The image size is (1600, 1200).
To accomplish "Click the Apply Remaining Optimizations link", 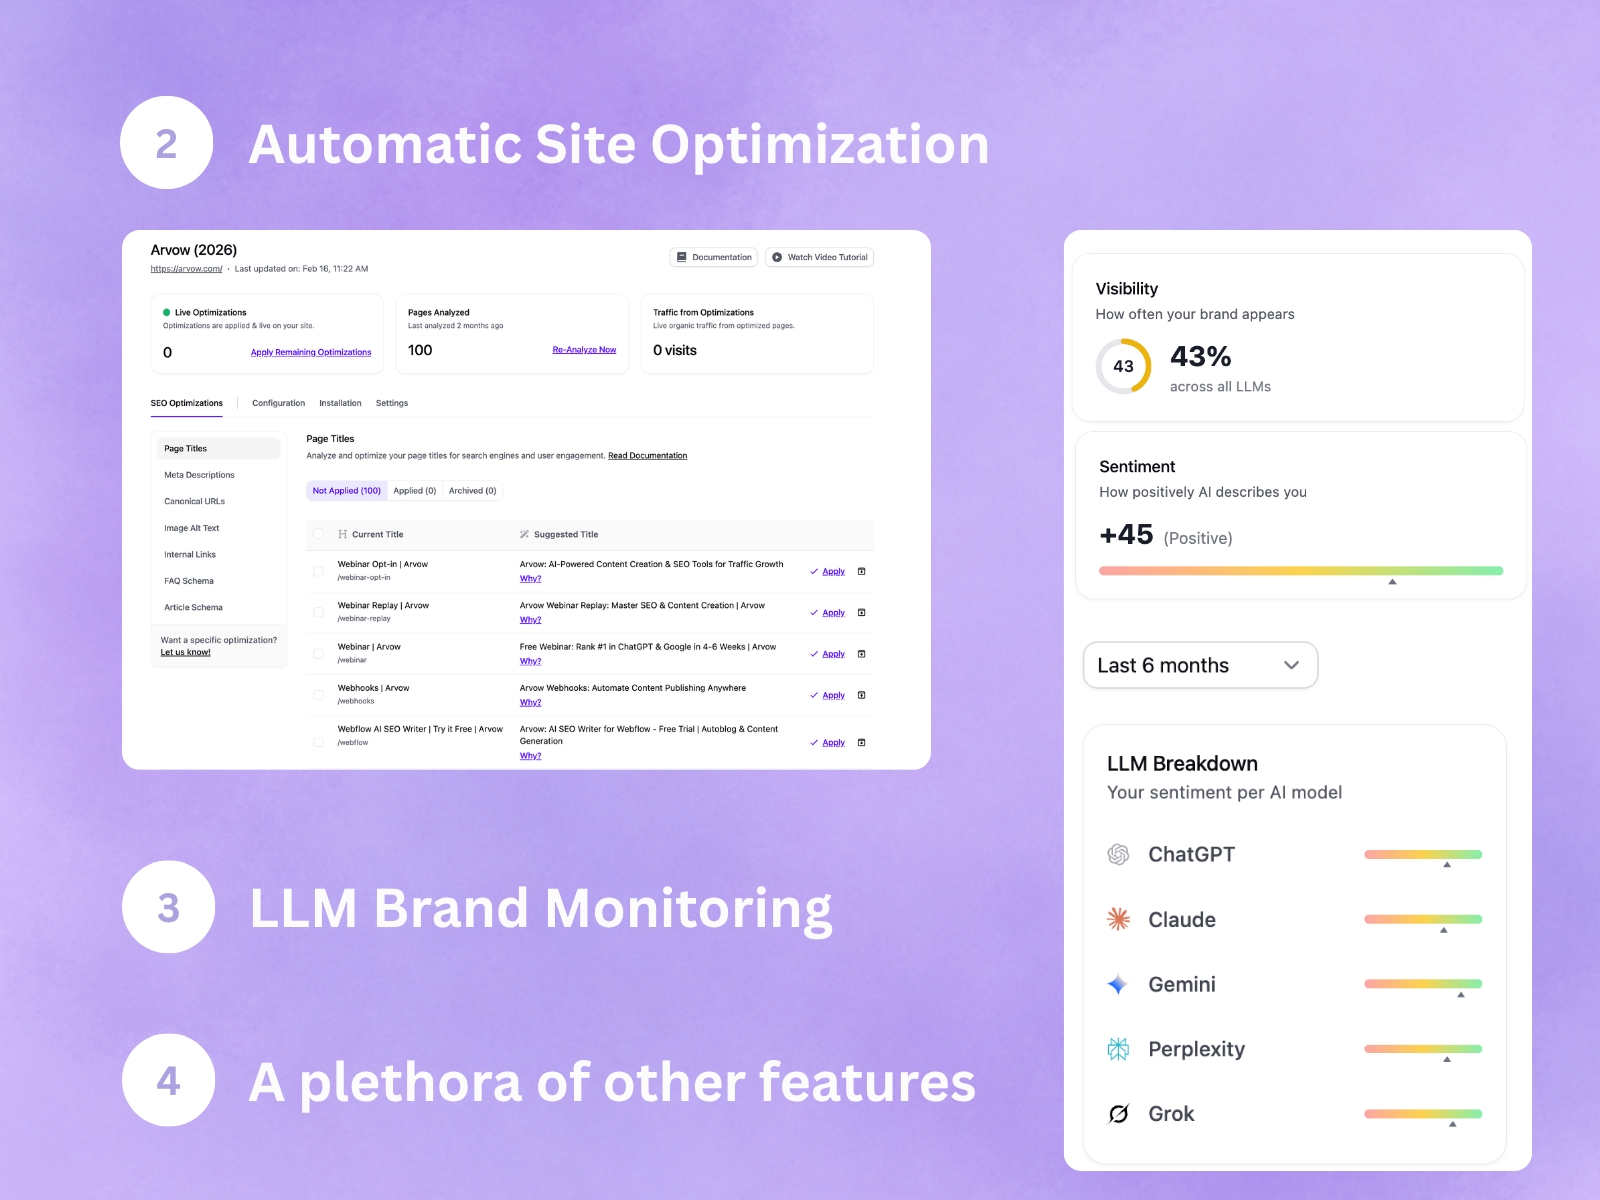I will point(311,352).
